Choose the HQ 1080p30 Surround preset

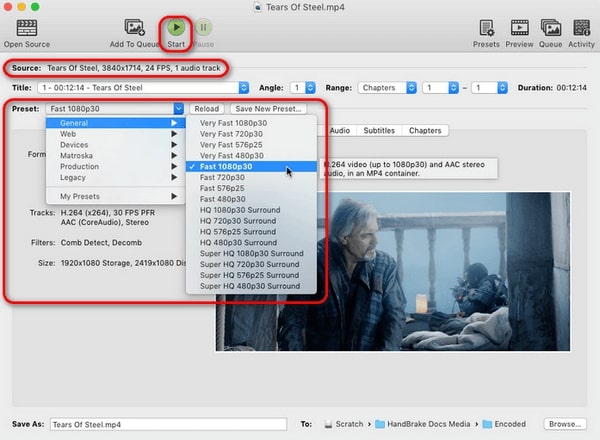pos(251,210)
